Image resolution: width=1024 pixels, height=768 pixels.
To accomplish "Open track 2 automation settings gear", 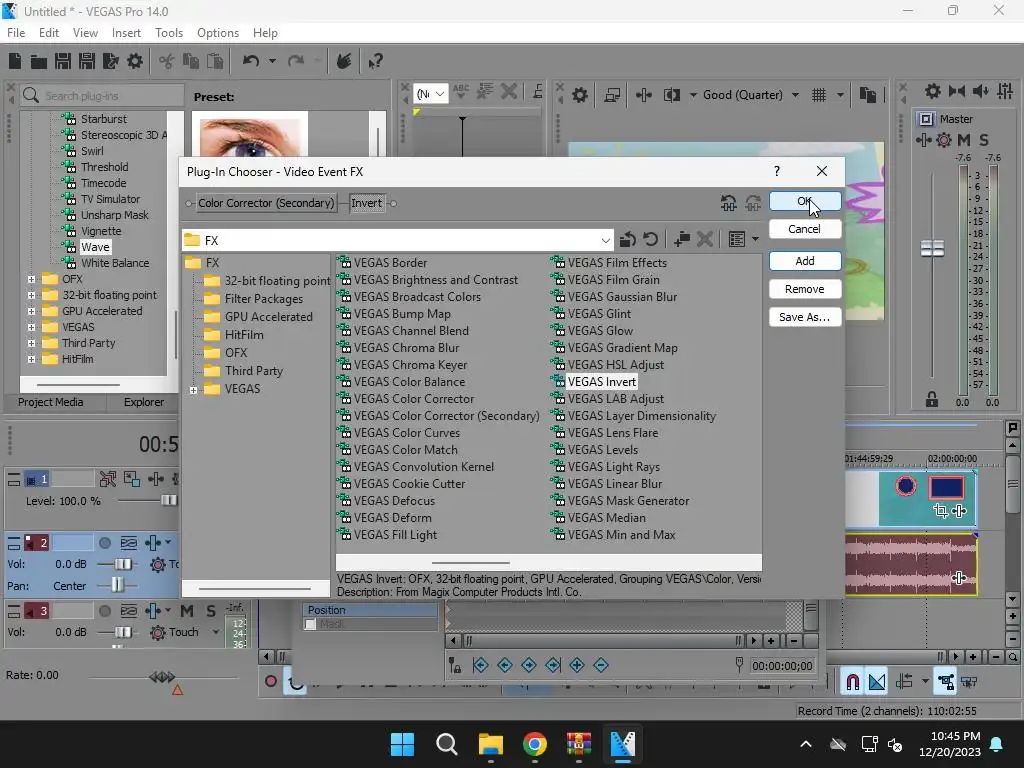I will click(x=157, y=564).
